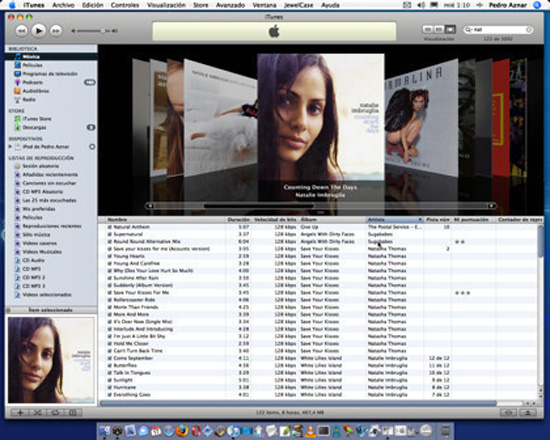Sort songs by Duración column

click(x=239, y=220)
